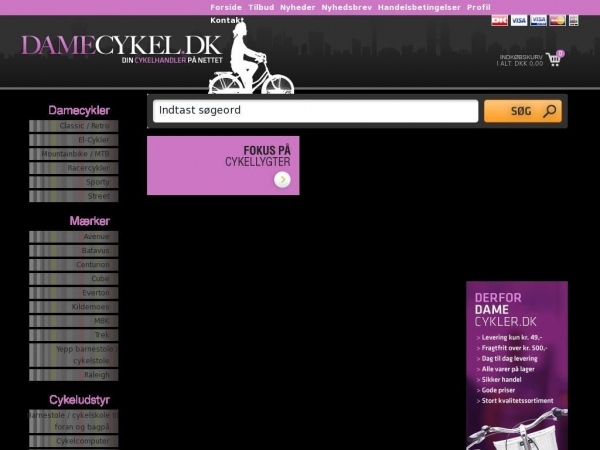Choose the Centurion brand
Screen dimensions: 600x450
point(73,265)
